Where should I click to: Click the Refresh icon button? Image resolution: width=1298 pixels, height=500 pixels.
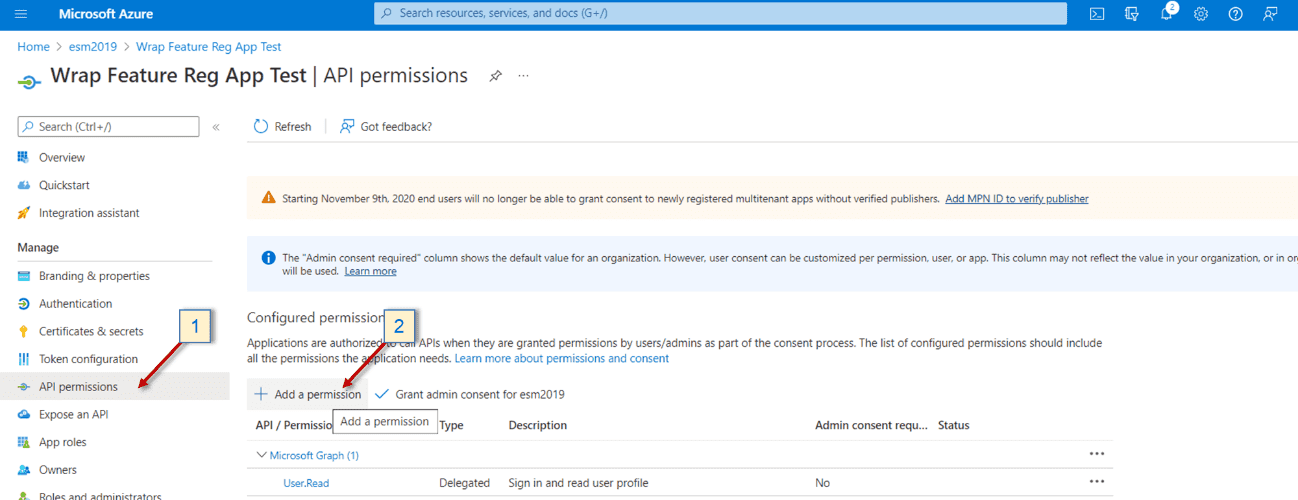tap(282, 127)
